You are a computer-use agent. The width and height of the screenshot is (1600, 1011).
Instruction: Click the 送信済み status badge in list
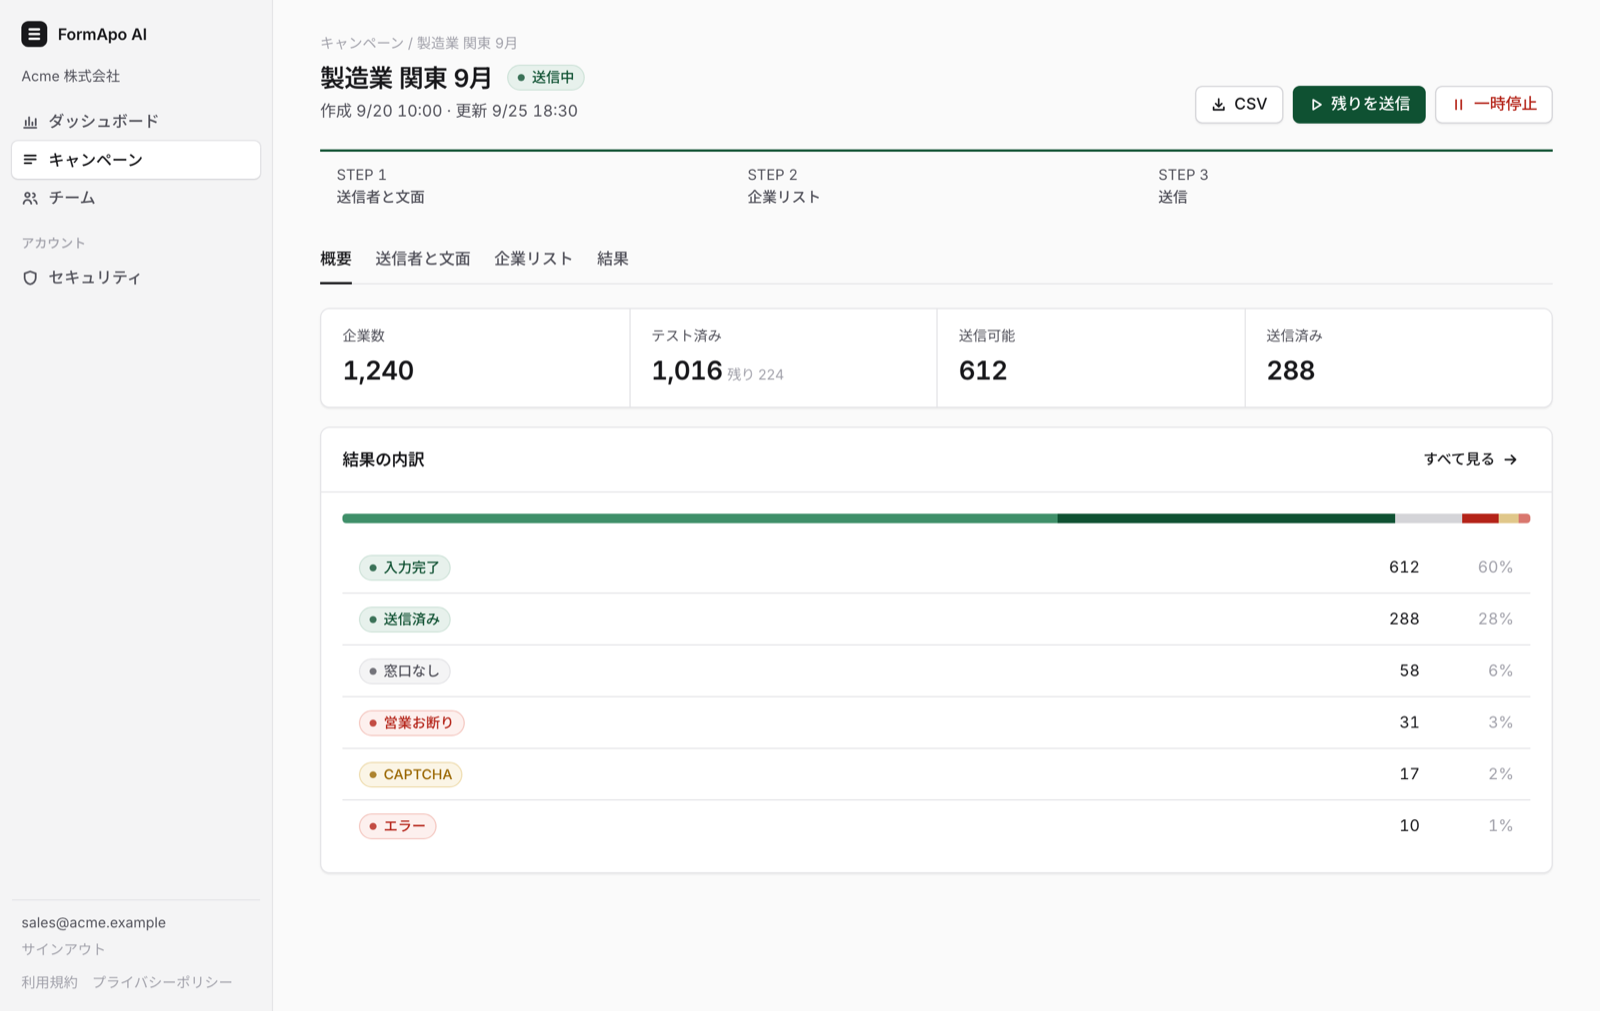tap(404, 619)
